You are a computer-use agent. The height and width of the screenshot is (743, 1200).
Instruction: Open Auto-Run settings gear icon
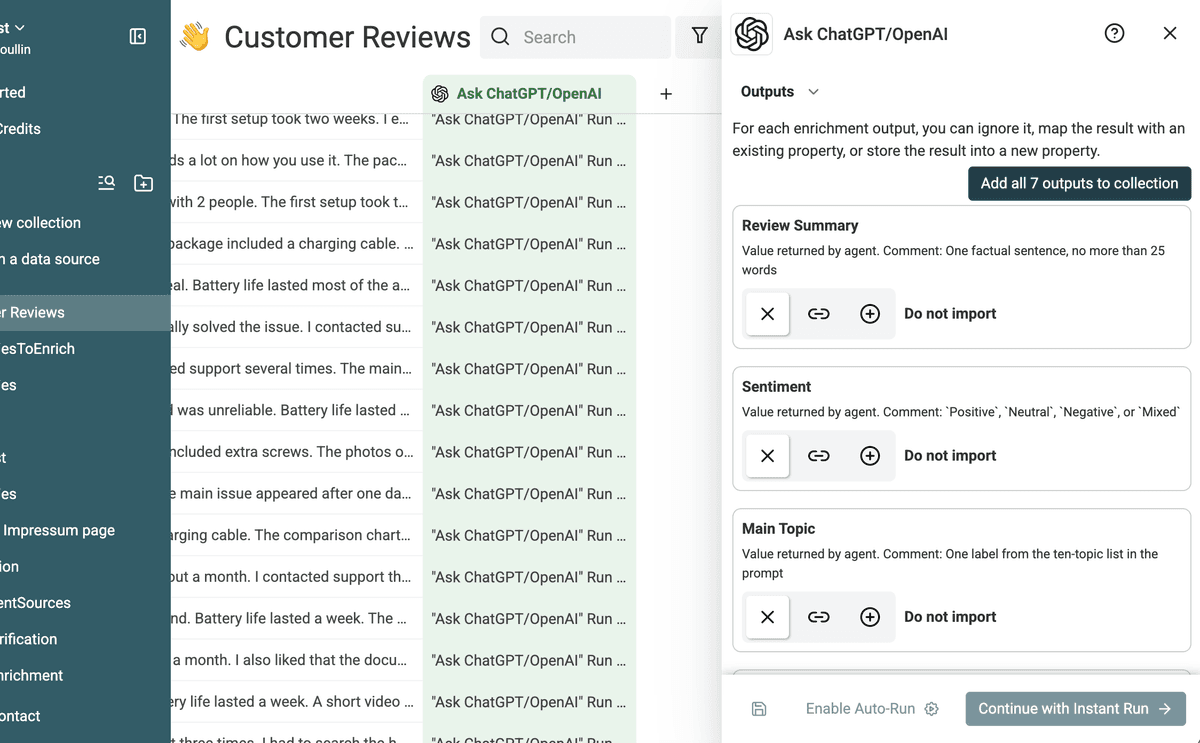(932, 709)
